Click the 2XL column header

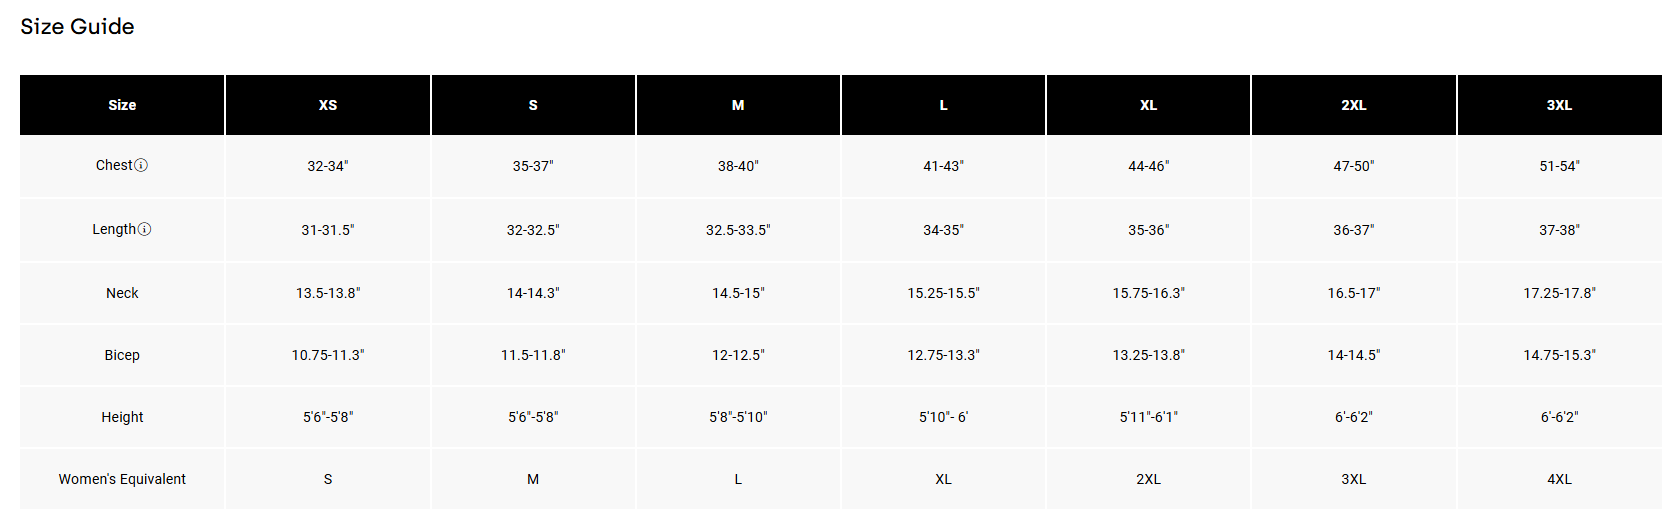1354,105
